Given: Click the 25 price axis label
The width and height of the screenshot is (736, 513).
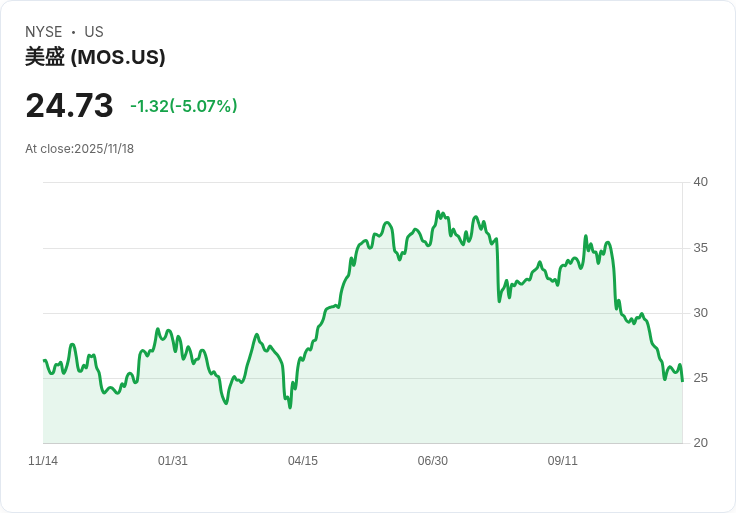Looking at the screenshot, I should (x=700, y=378).
